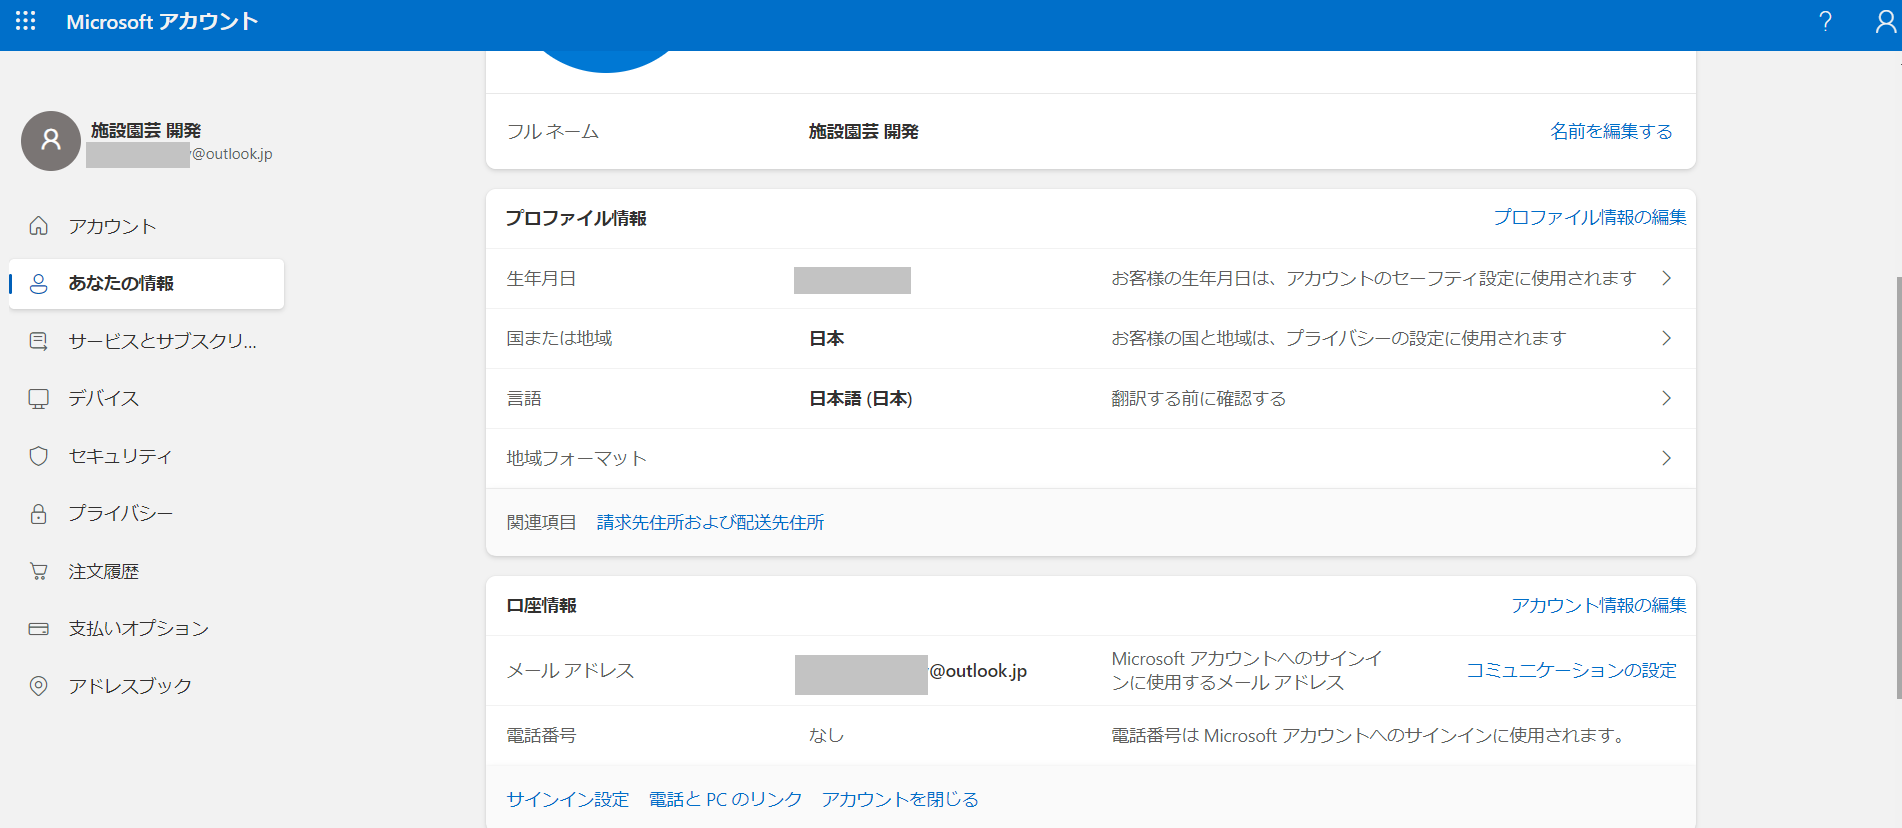Click the help question mark icon
1902x828 pixels.
1825,21
